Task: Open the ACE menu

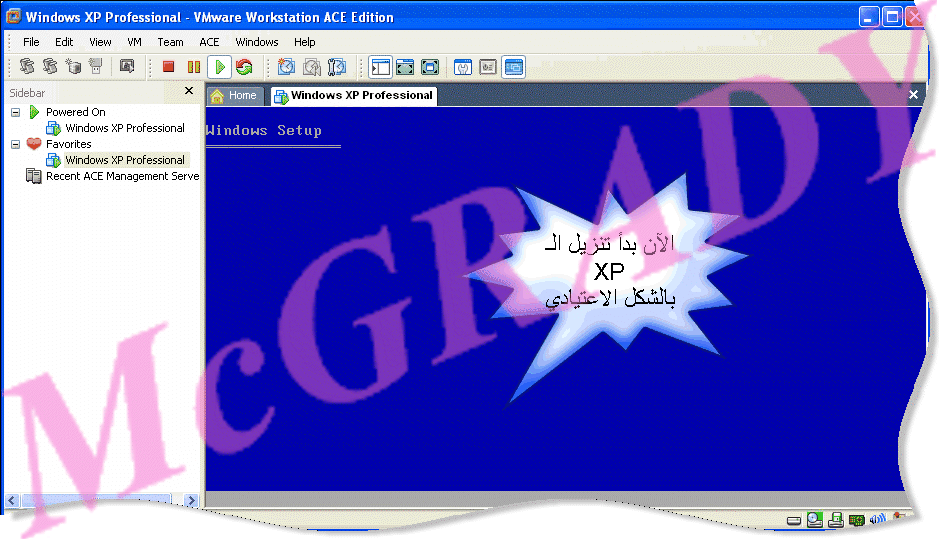Action: pyautogui.click(x=209, y=42)
